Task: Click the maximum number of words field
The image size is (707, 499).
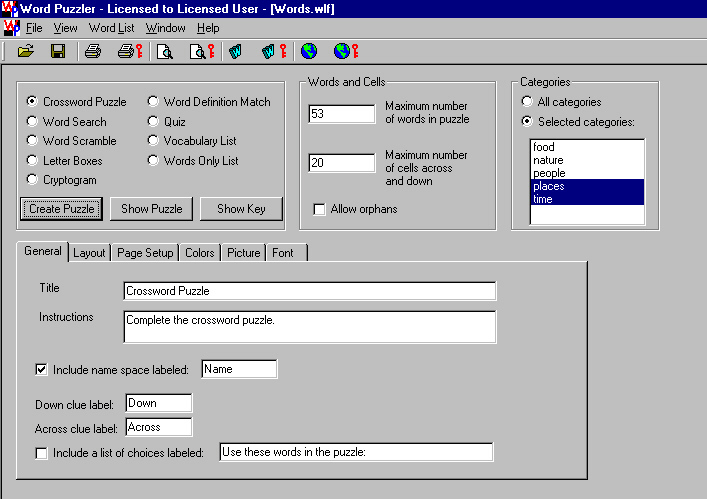Action: point(342,114)
